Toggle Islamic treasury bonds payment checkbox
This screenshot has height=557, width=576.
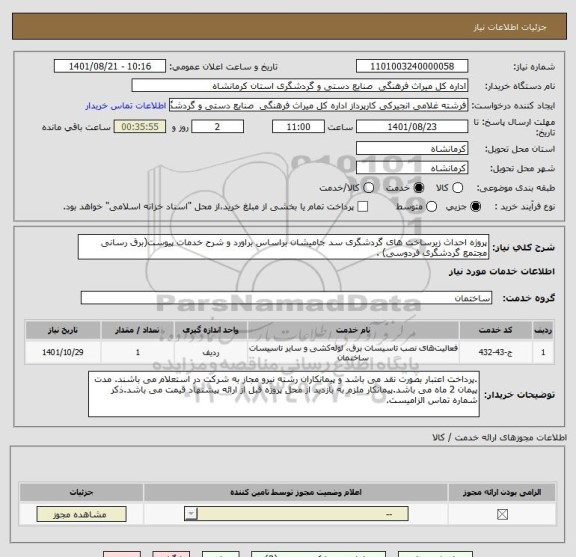[x=363, y=206]
